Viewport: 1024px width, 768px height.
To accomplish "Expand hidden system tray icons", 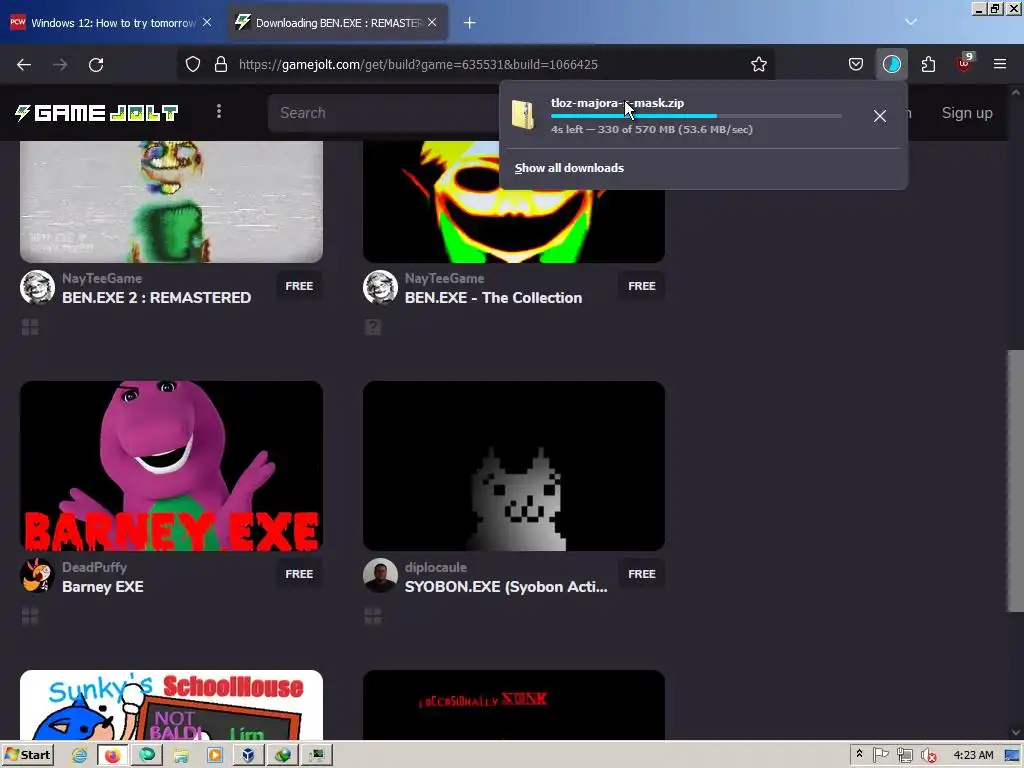I will tap(859, 754).
